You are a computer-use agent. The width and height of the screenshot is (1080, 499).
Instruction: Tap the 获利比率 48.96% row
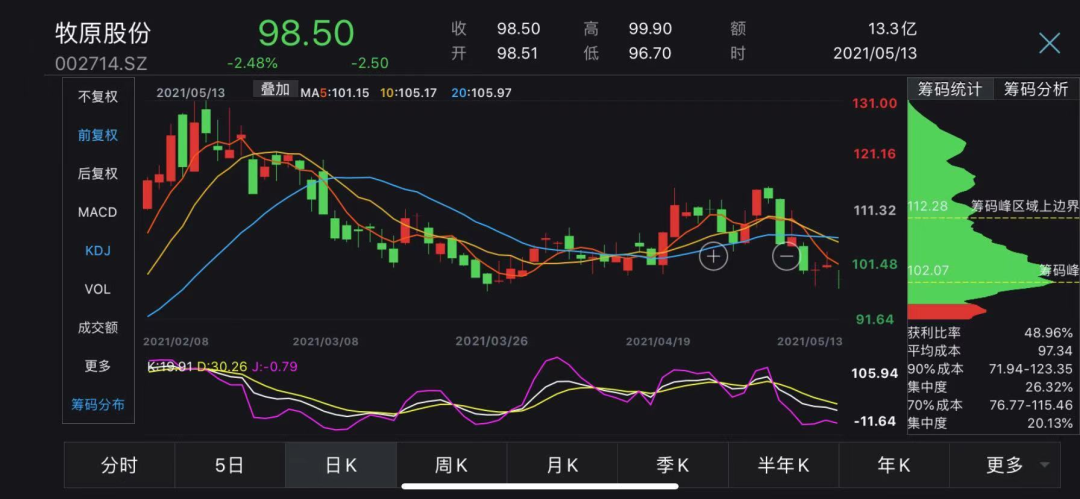coord(990,332)
